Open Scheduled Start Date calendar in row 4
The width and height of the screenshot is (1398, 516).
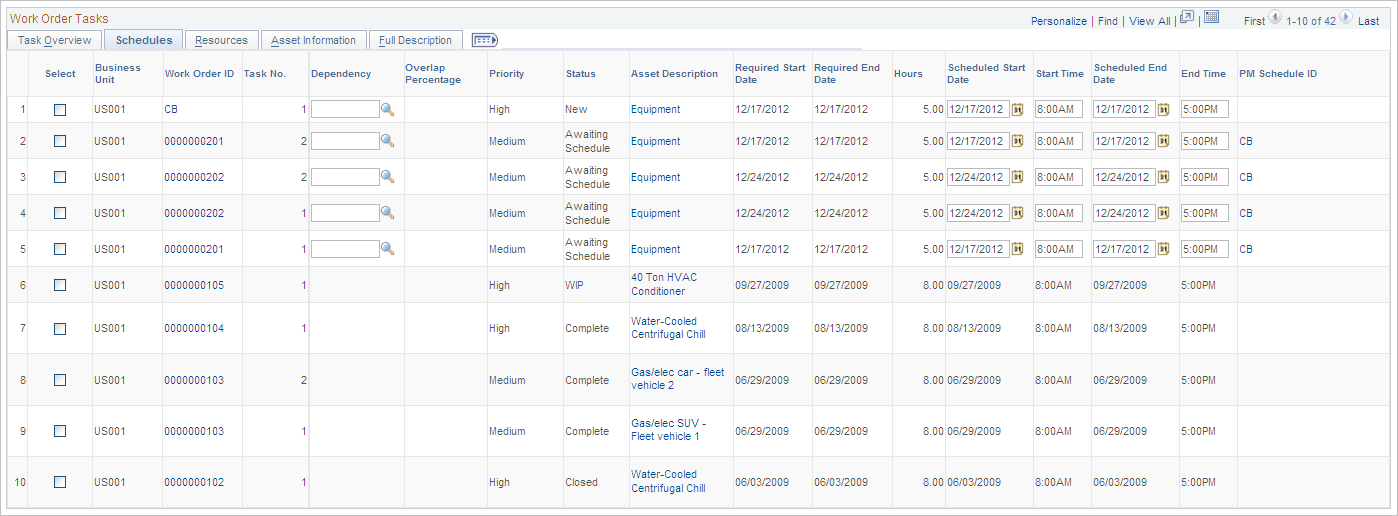tap(1018, 214)
